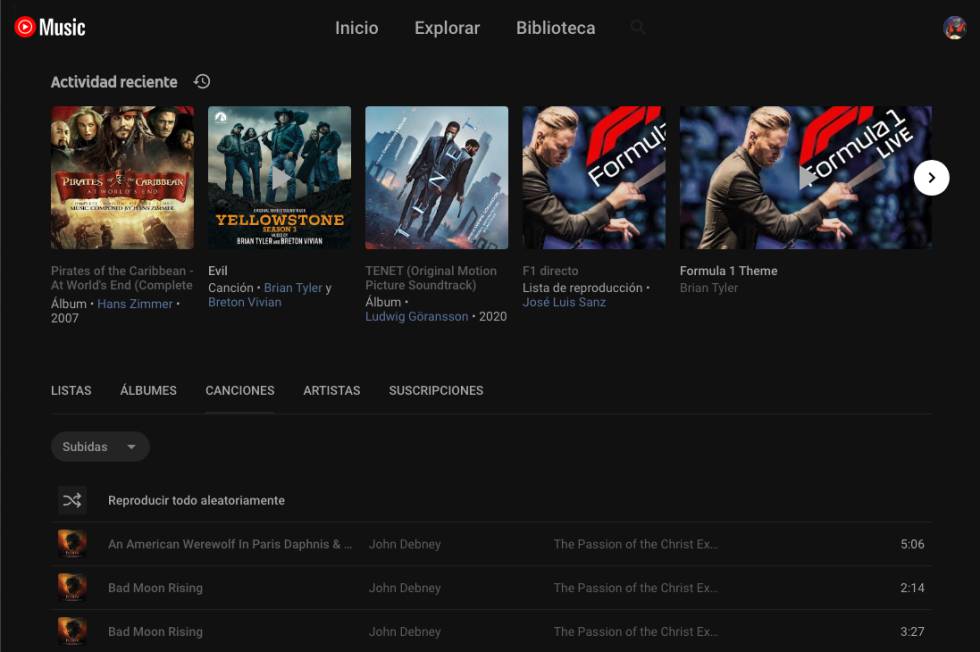This screenshot has height=652, width=980.
Task: Open the TENET soundtrack cover
Action: coord(437,178)
